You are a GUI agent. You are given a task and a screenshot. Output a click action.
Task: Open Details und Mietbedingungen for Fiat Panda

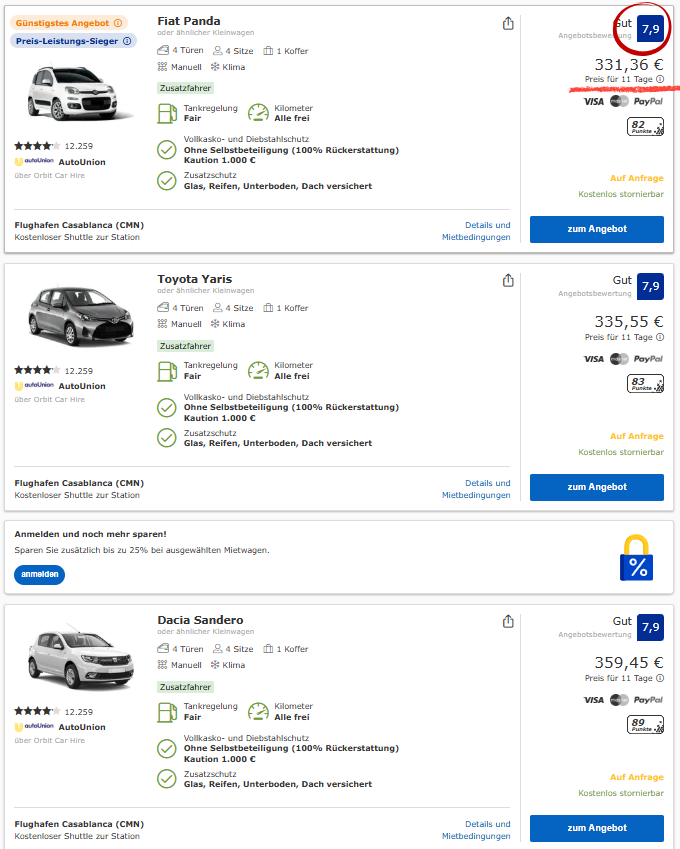(x=476, y=231)
